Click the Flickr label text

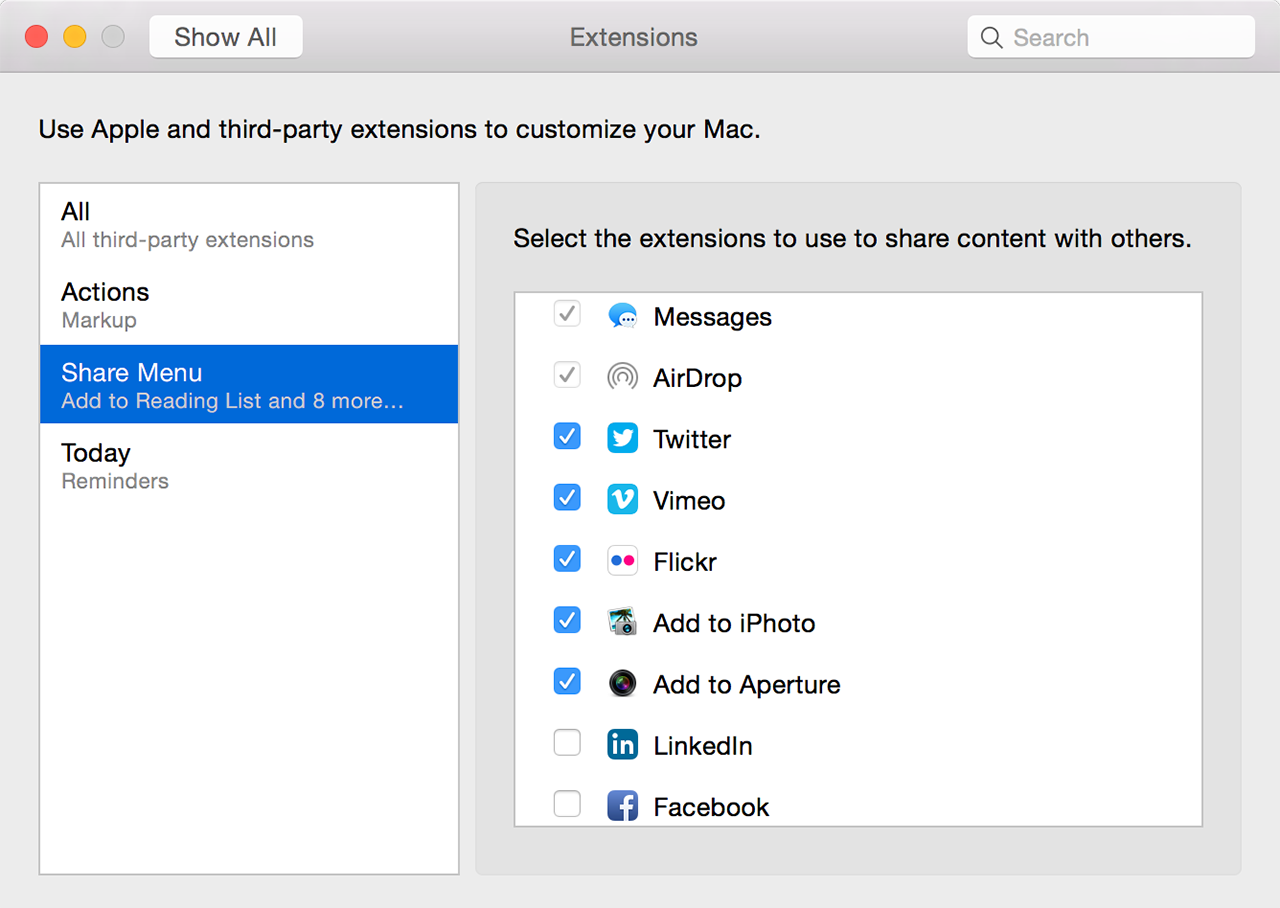(x=685, y=562)
